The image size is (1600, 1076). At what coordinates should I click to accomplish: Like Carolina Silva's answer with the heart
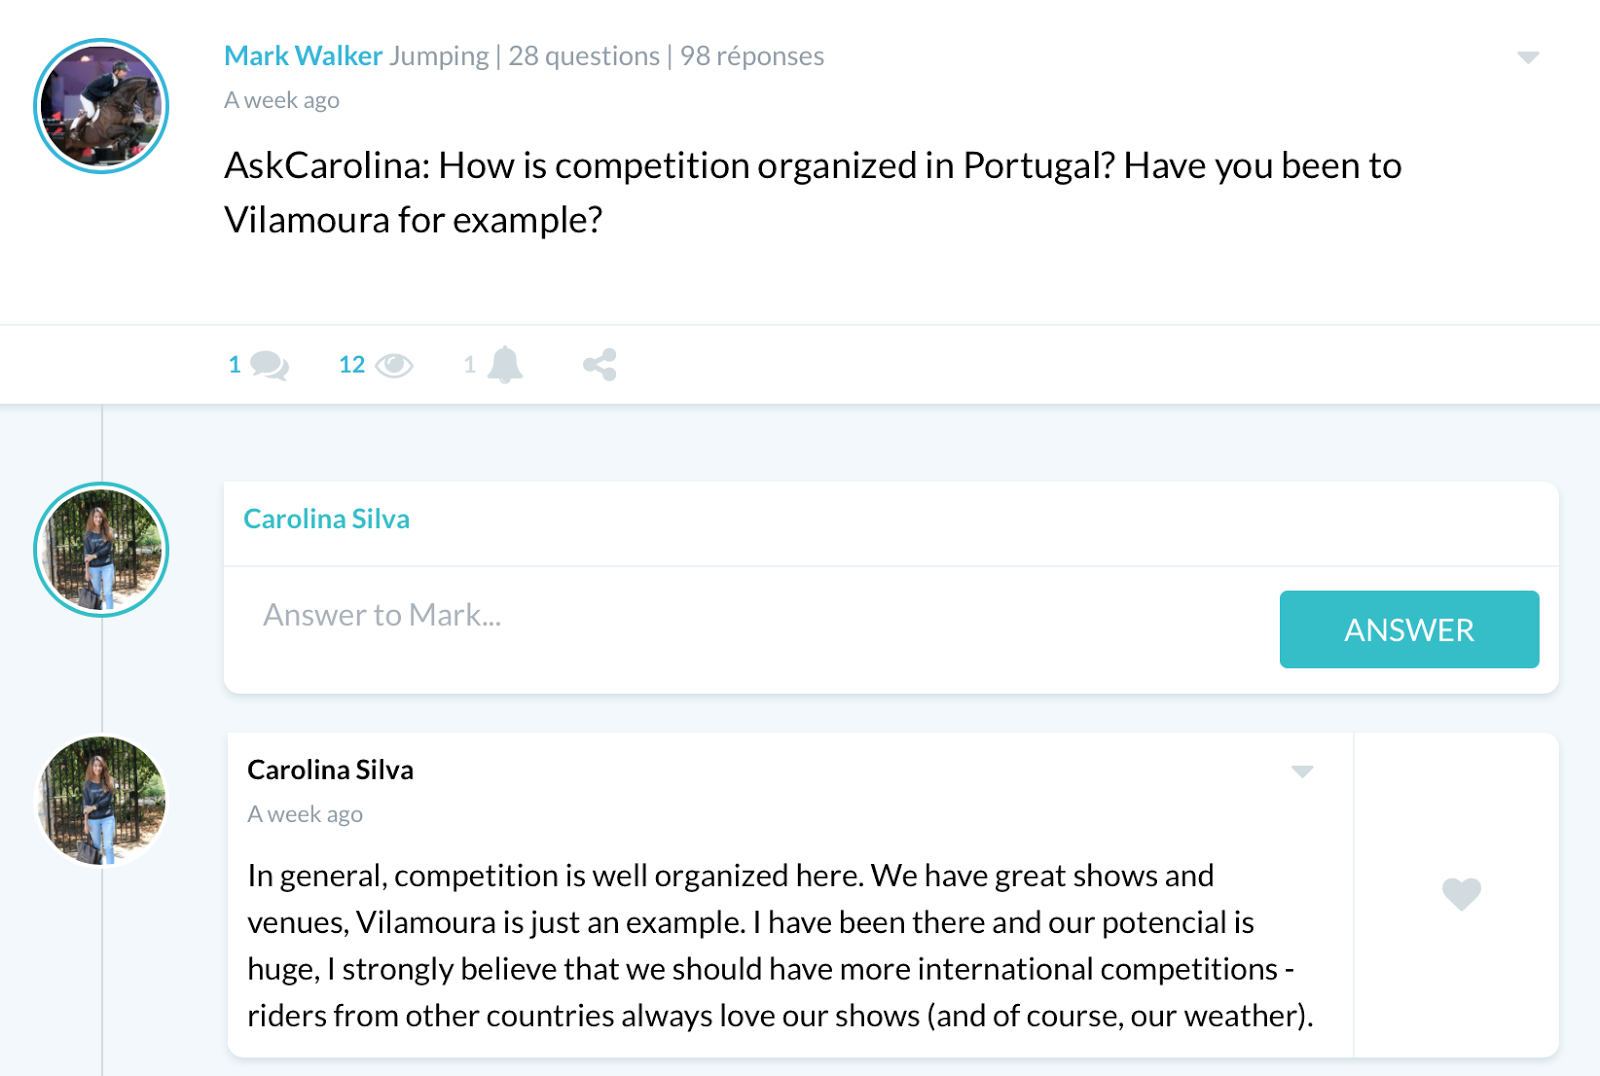pos(1461,894)
